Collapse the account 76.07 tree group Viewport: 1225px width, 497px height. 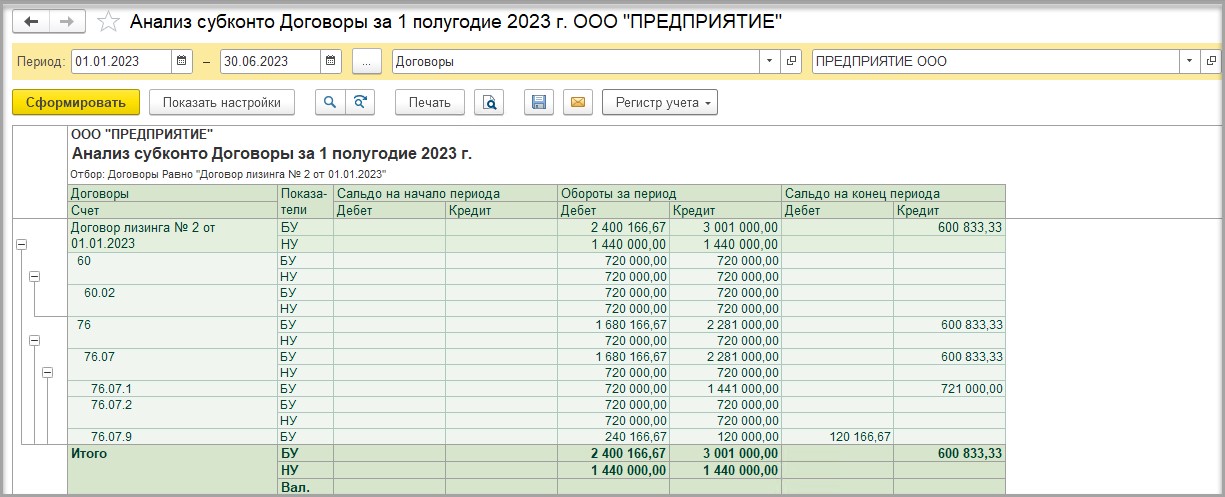(x=47, y=373)
